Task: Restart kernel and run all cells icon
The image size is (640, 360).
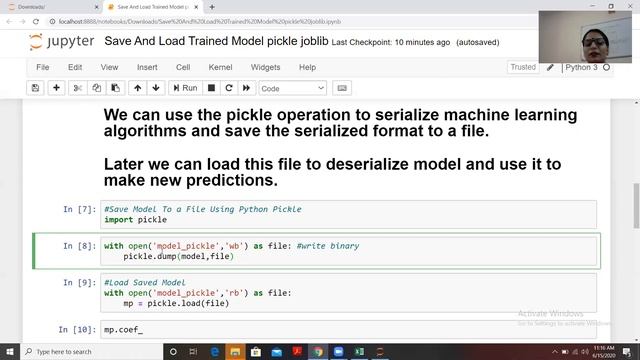Action: 247,88
